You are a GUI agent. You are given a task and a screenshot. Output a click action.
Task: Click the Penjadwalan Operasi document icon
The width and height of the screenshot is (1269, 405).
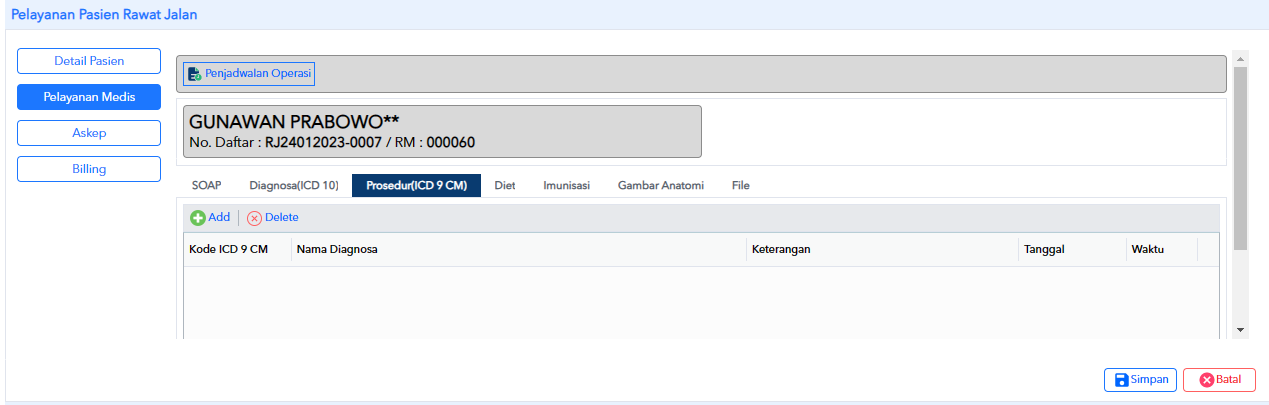(195, 74)
